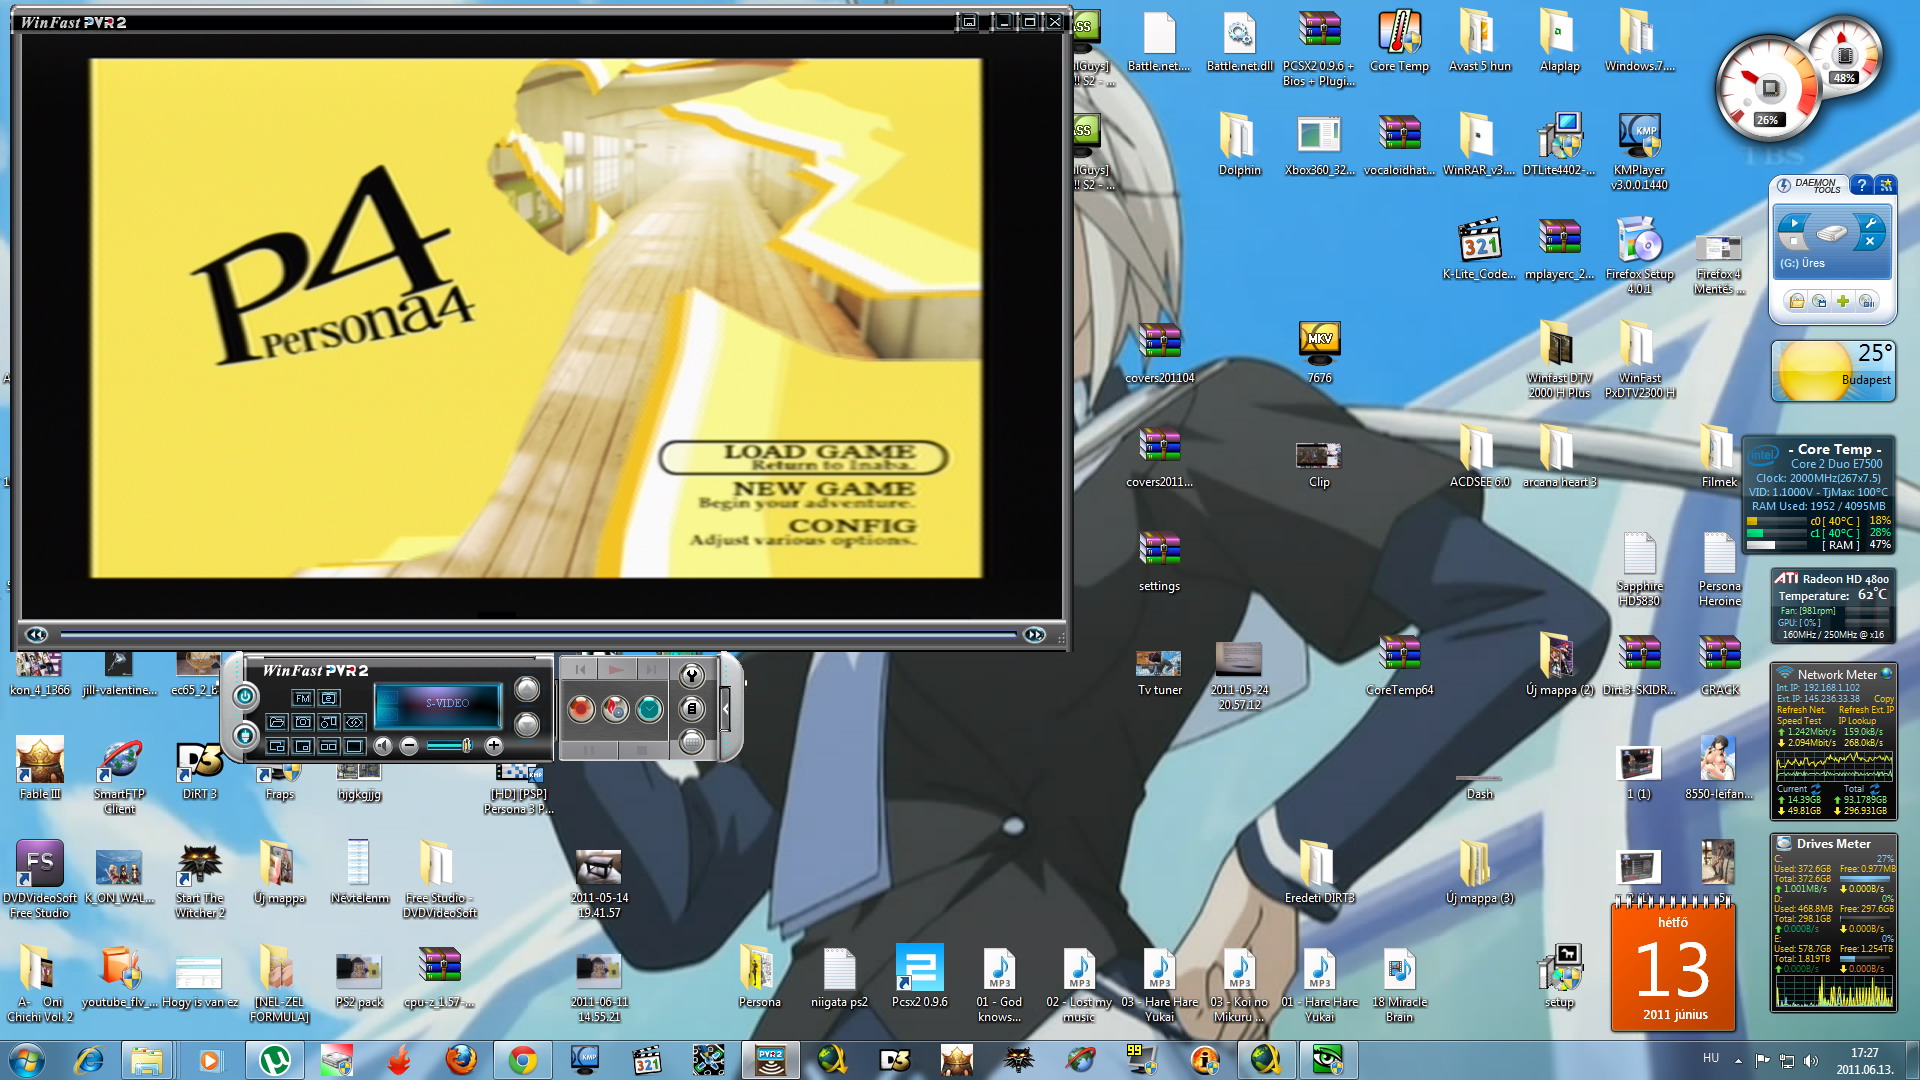The width and height of the screenshot is (1920, 1080).
Task: Click the eye-shaped icon in the PVR2 panel
Action: click(x=354, y=722)
